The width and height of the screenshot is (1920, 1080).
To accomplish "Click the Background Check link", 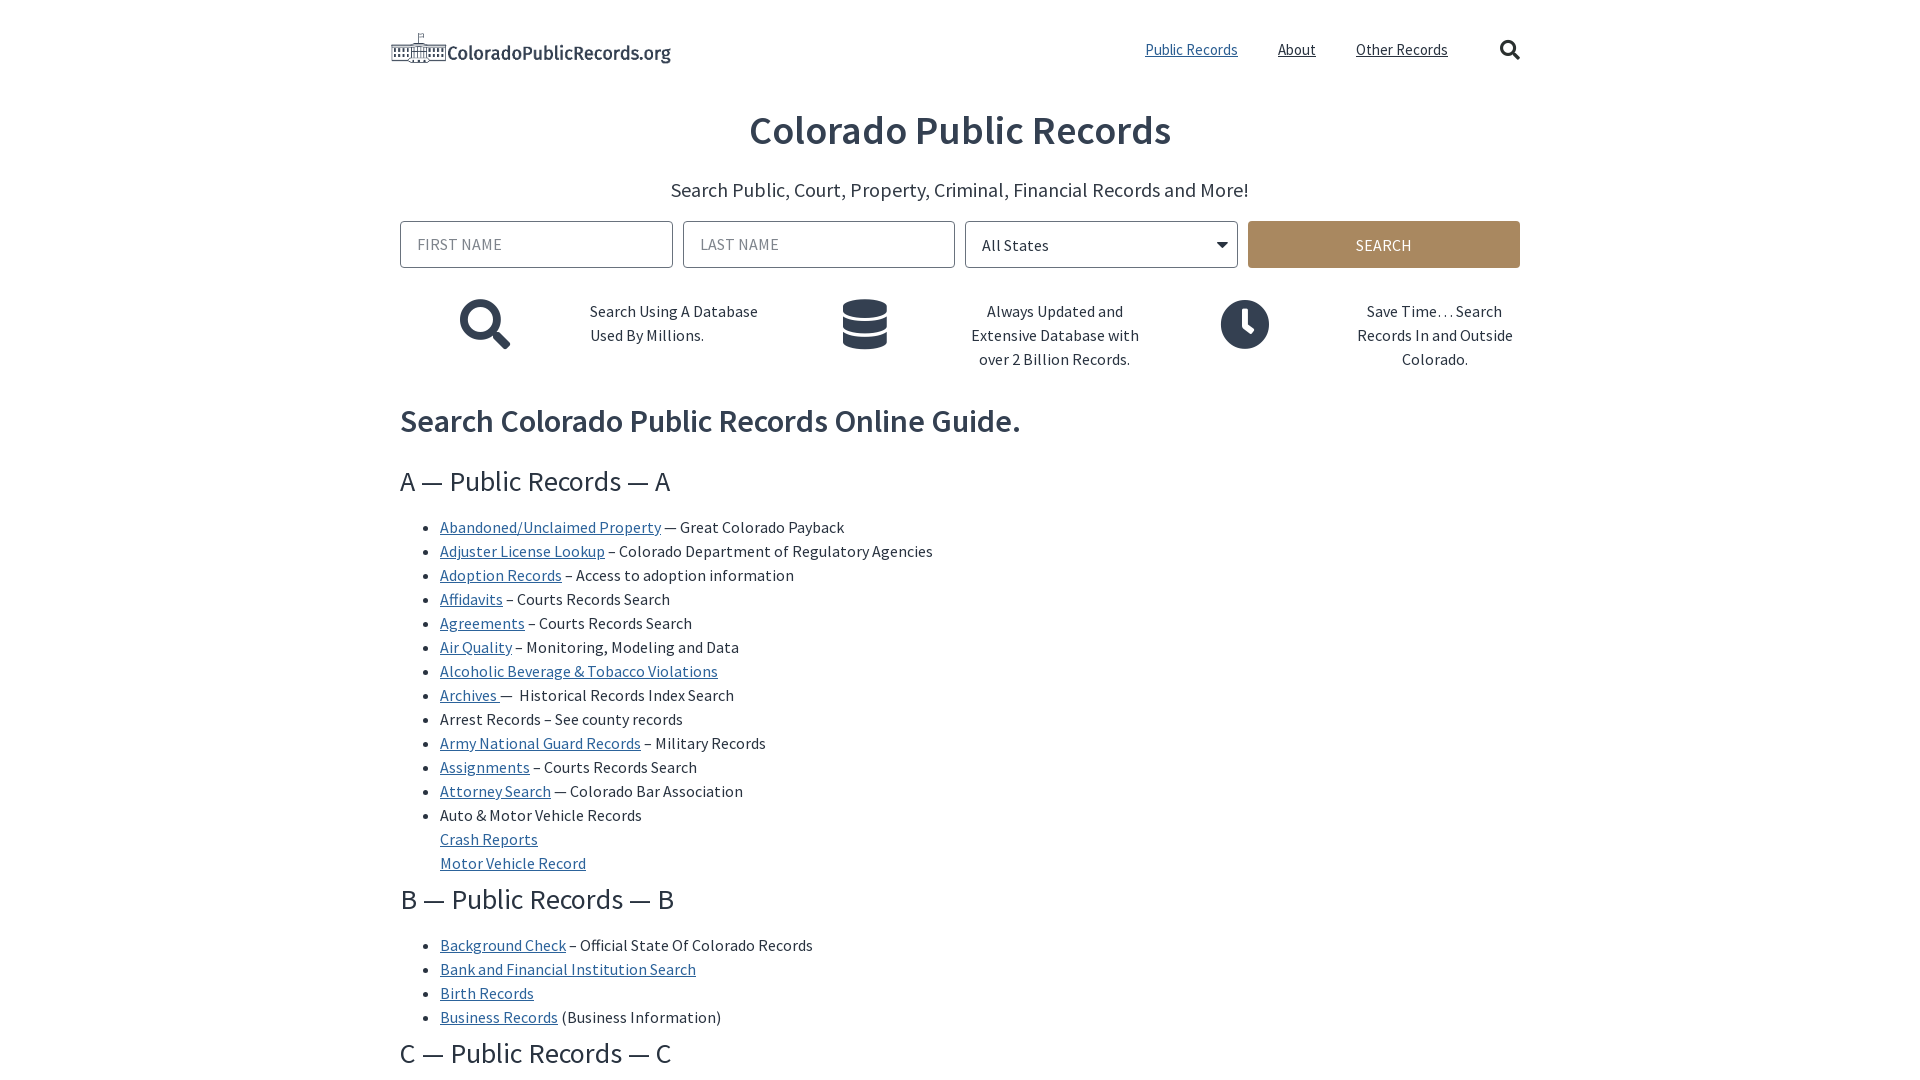I will click(502, 944).
